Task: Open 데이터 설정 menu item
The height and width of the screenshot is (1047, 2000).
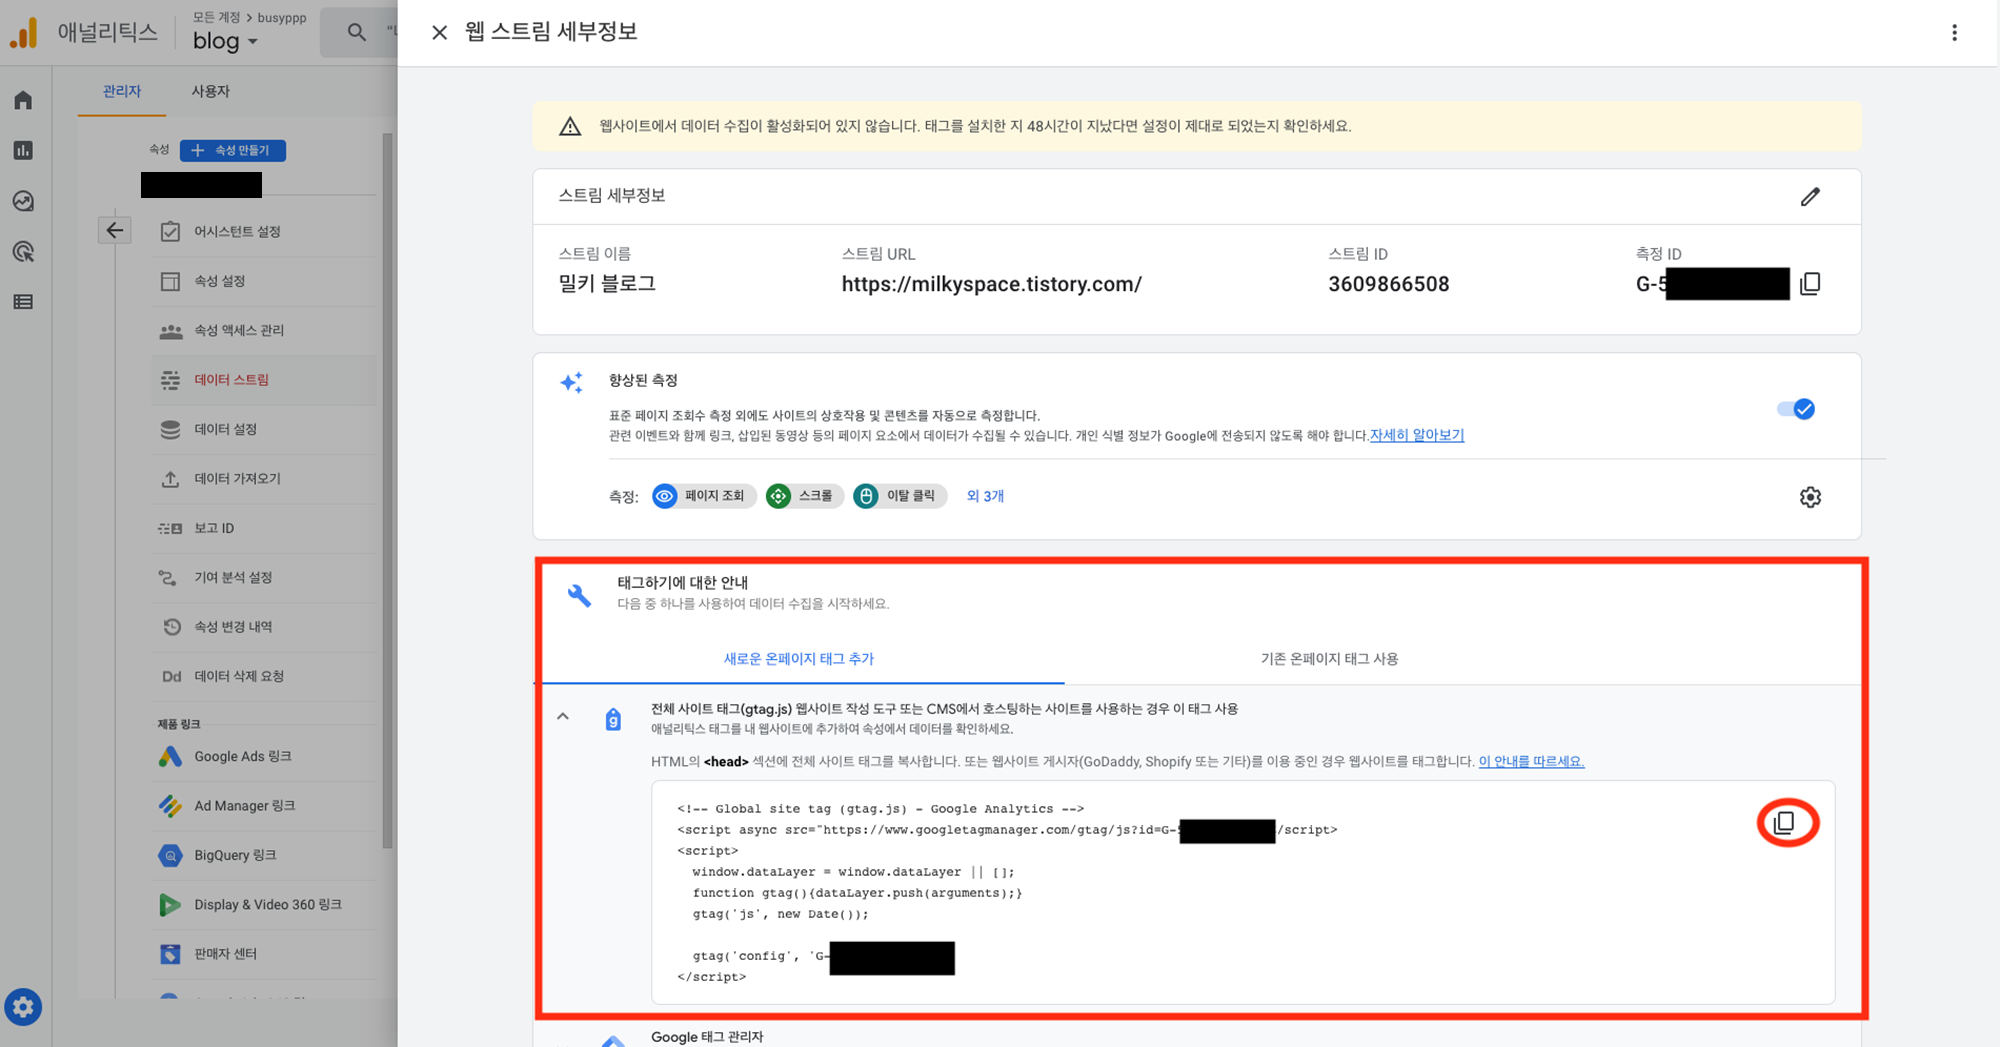Action: (x=264, y=429)
